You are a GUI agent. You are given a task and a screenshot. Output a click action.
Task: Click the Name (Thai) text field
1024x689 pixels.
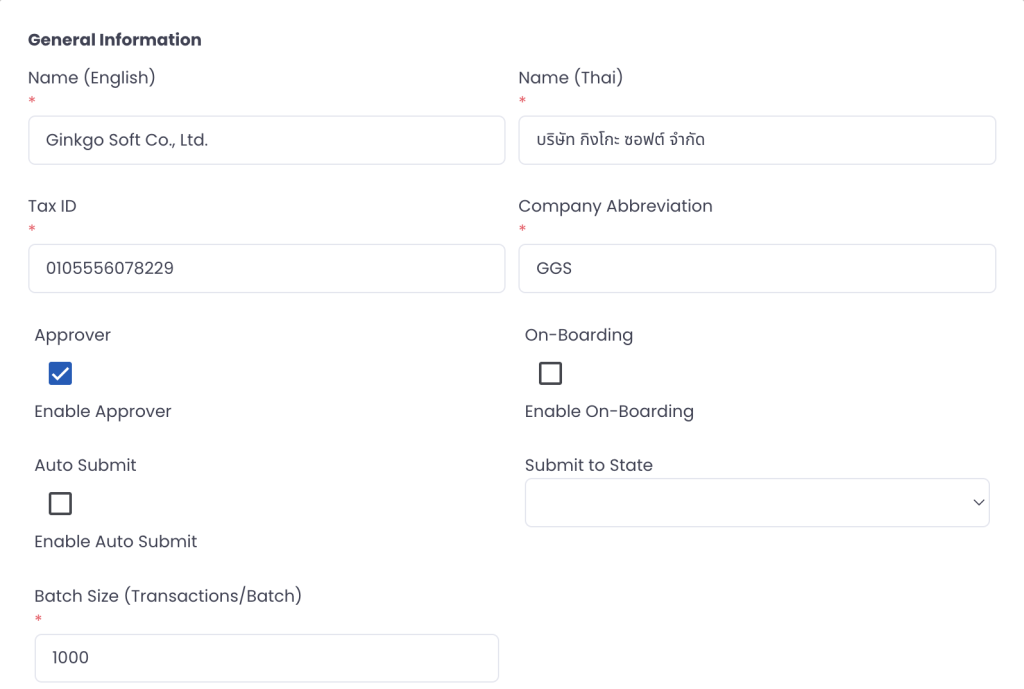click(756, 140)
